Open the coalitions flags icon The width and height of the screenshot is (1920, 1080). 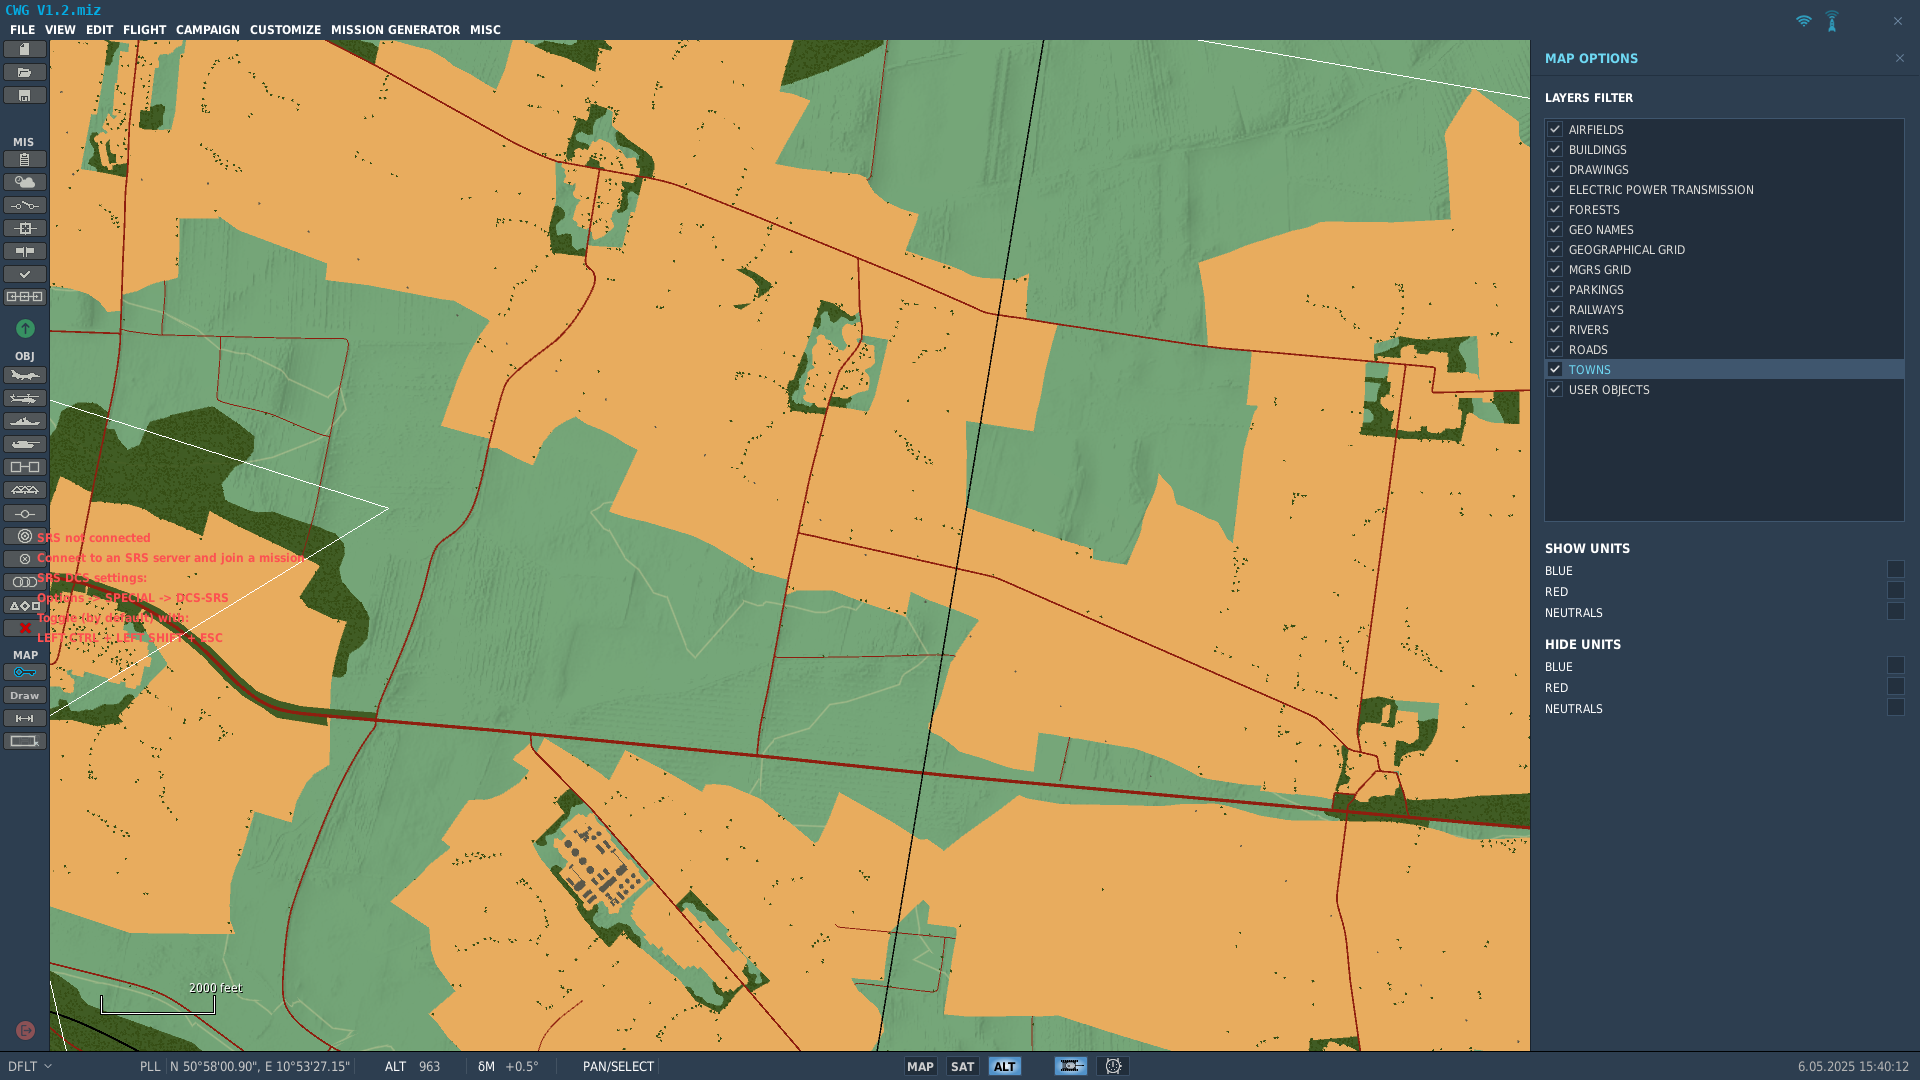[24, 251]
